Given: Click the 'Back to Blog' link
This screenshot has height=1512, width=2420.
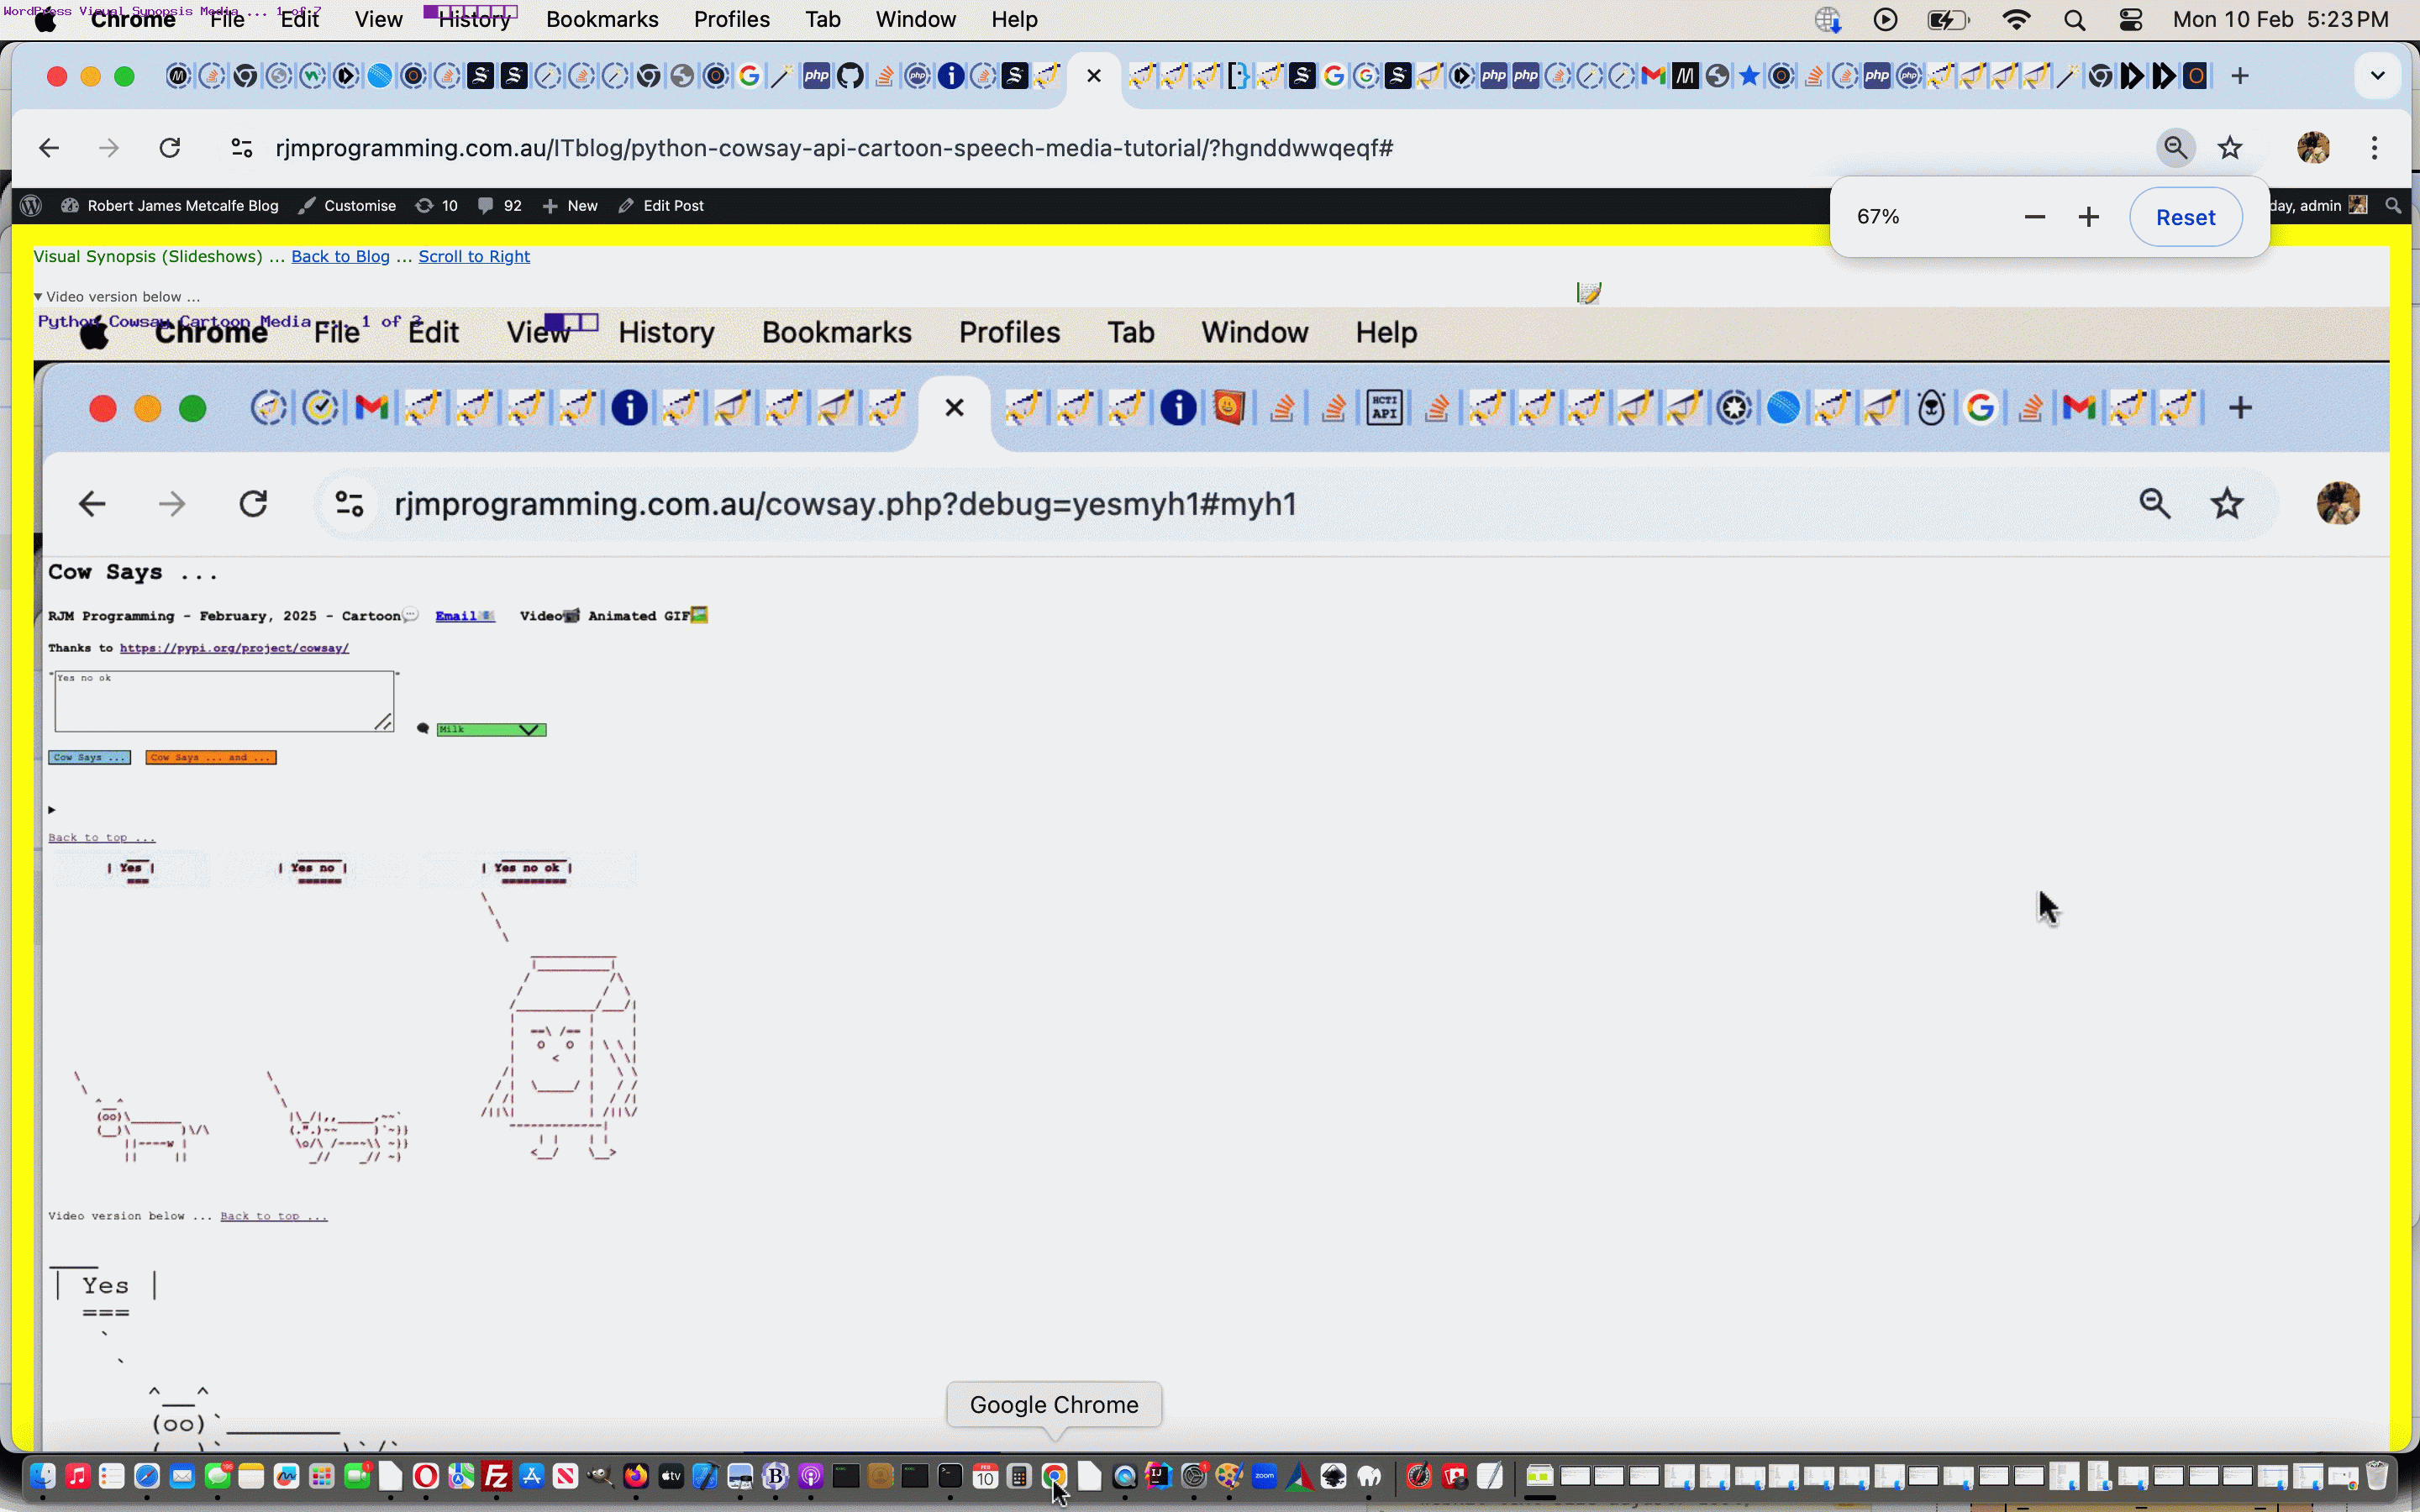Looking at the screenshot, I should tap(340, 257).
